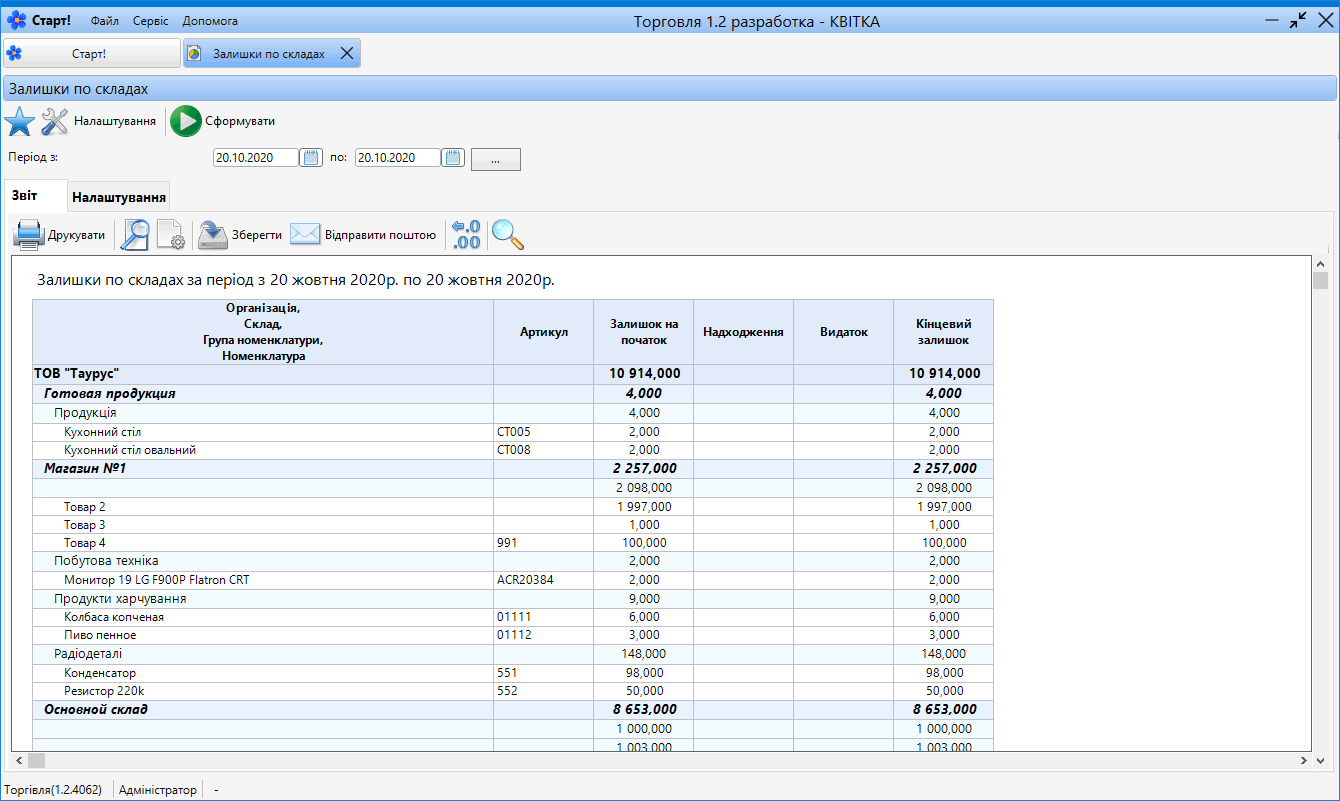Image resolution: width=1340 pixels, height=801 pixels.
Task: Click the magnifying glass search icon
Action: pos(508,235)
